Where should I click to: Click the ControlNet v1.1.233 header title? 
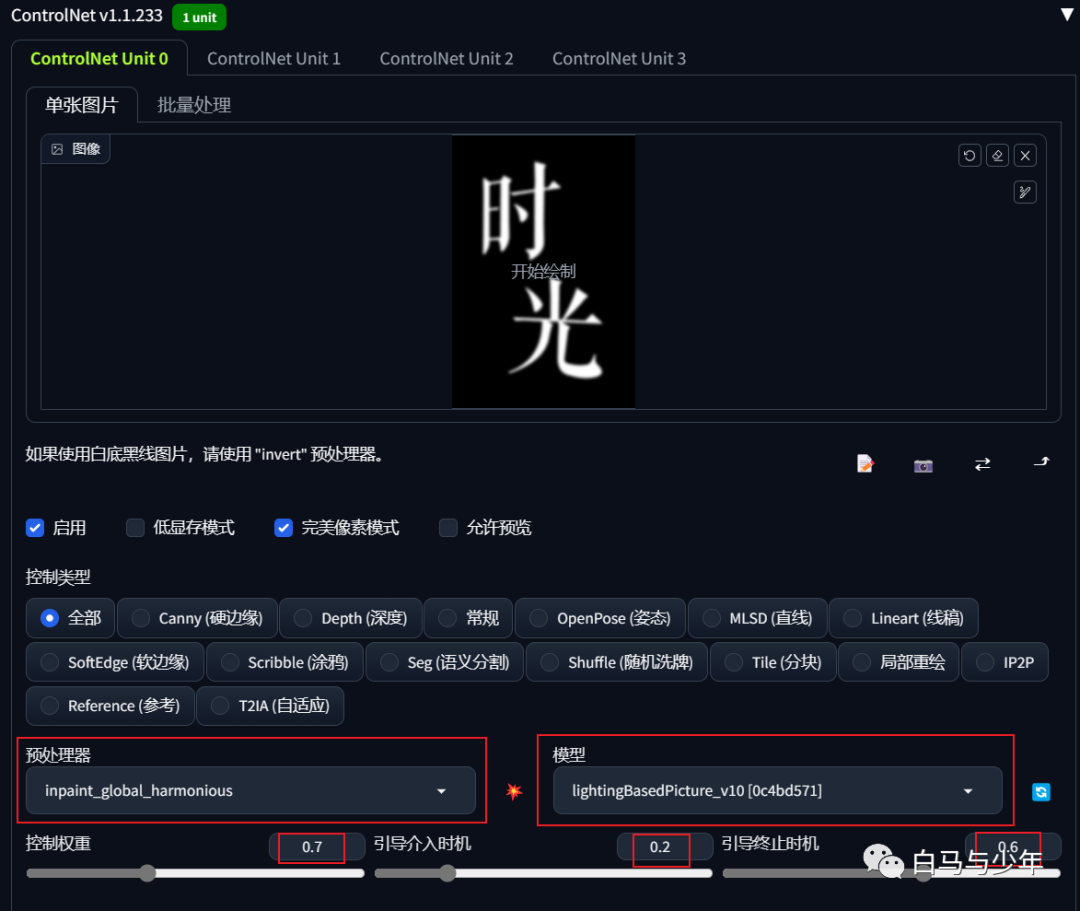(87, 15)
